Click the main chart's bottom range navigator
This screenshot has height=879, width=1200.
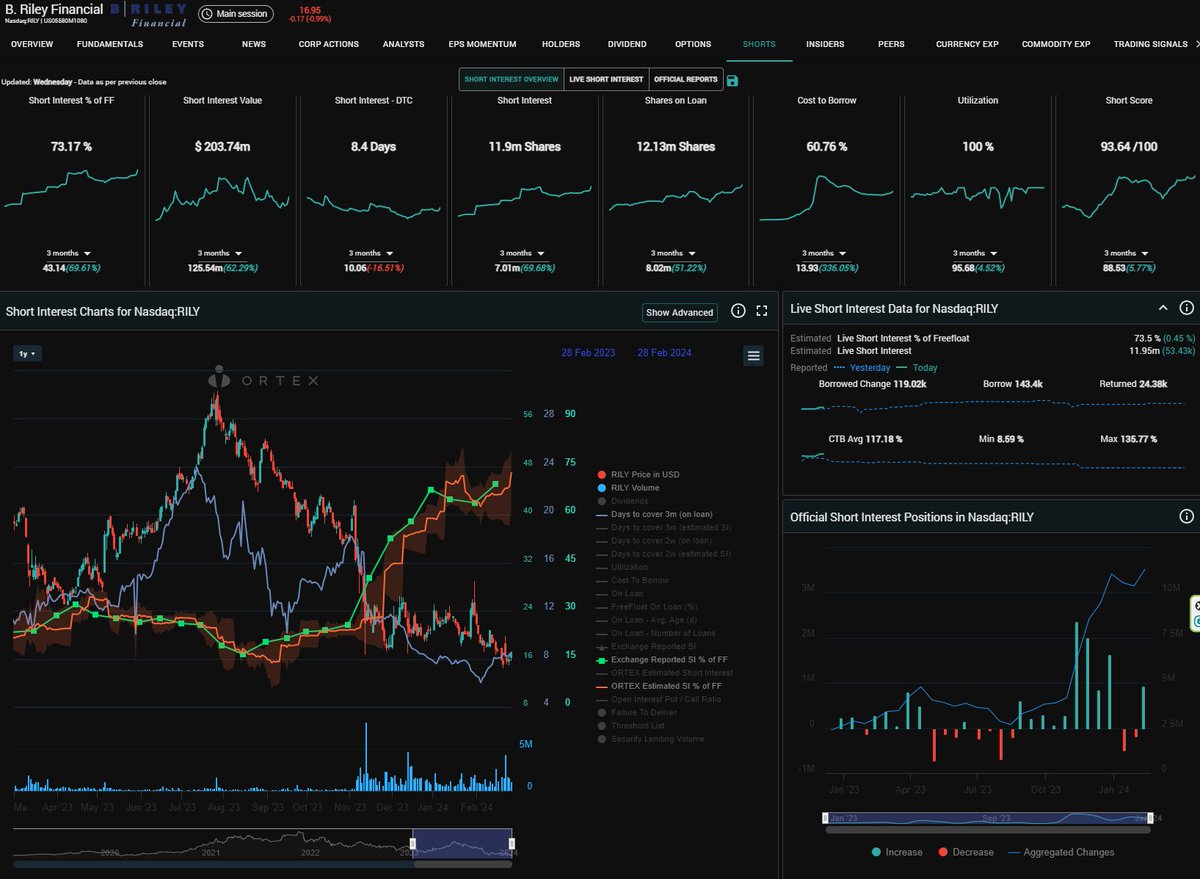click(265, 845)
